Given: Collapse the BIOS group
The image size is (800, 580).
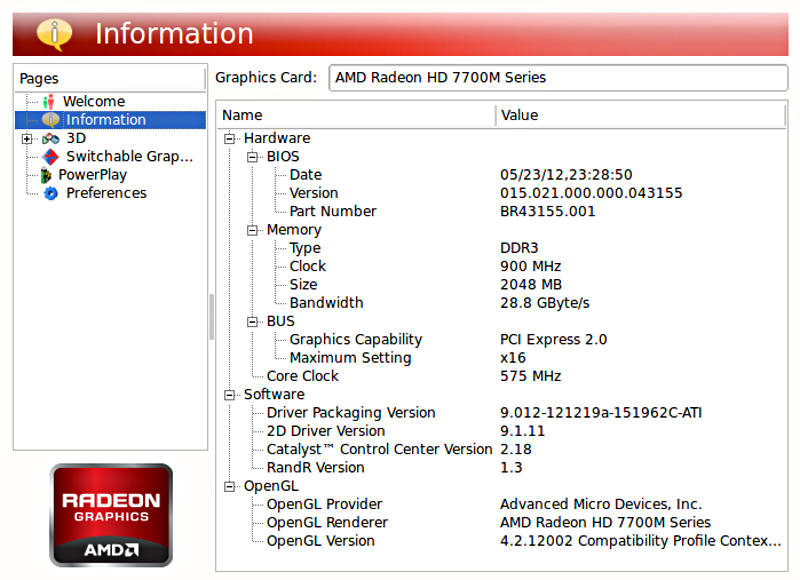Looking at the screenshot, I should coord(252,157).
